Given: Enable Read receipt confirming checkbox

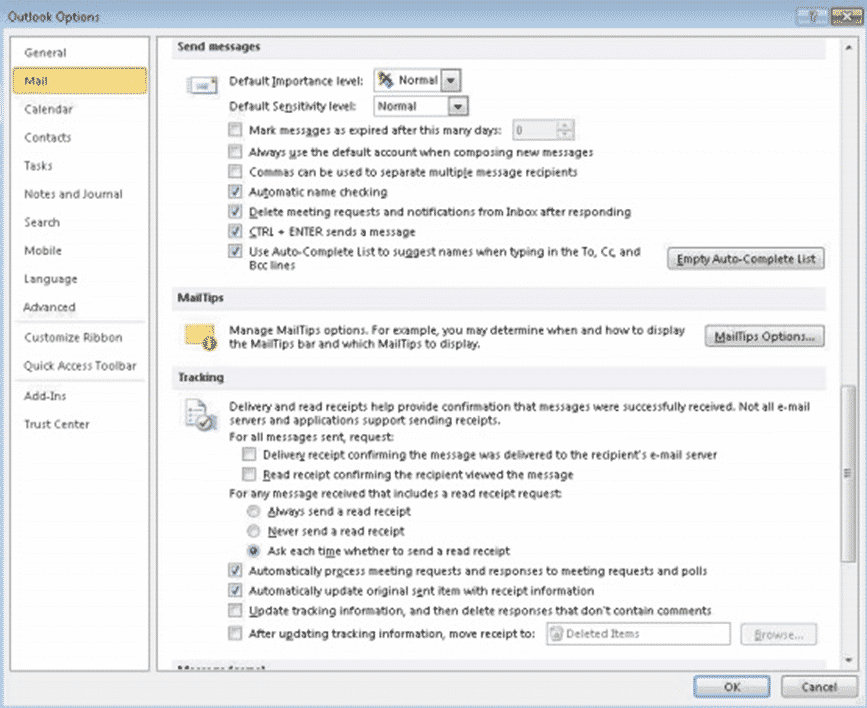Looking at the screenshot, I should pos(249,474).
